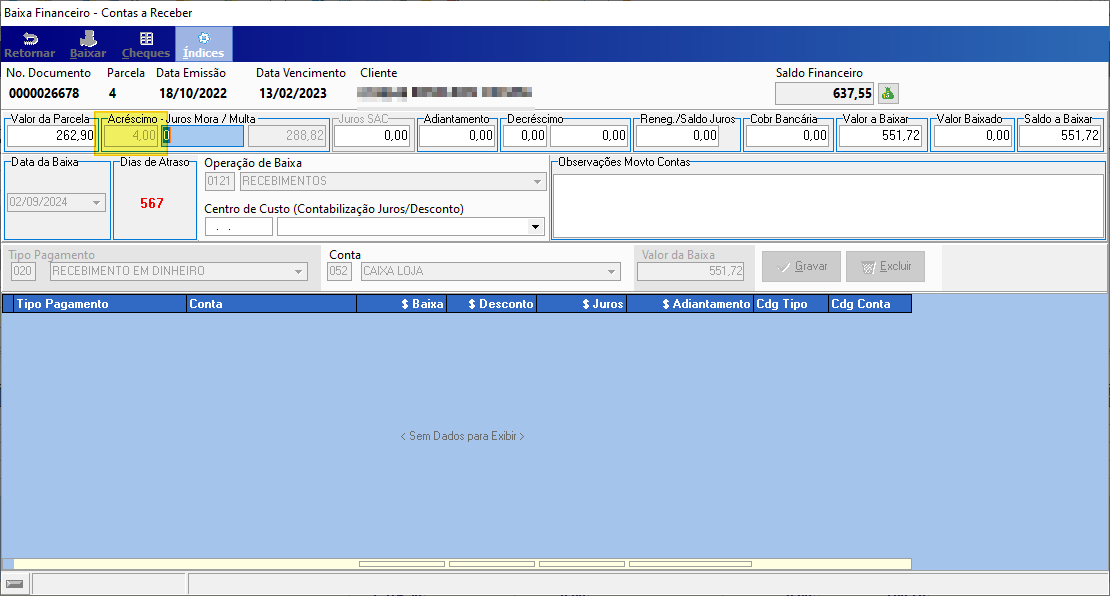Click the $ Desconto column header
This screenshot has height=596, width=1110.
(x=491, y=304)
